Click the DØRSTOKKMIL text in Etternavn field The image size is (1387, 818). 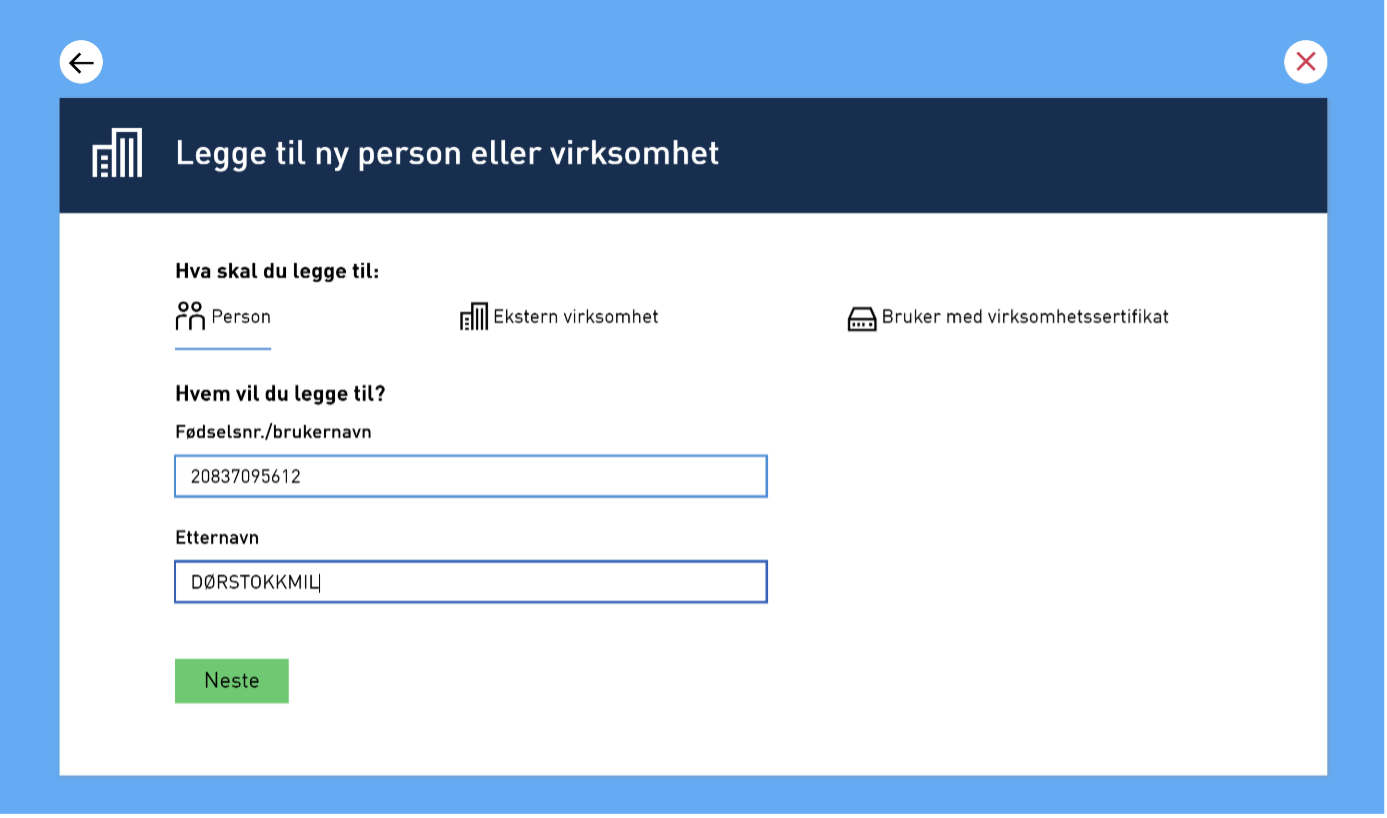pos(250,581)
